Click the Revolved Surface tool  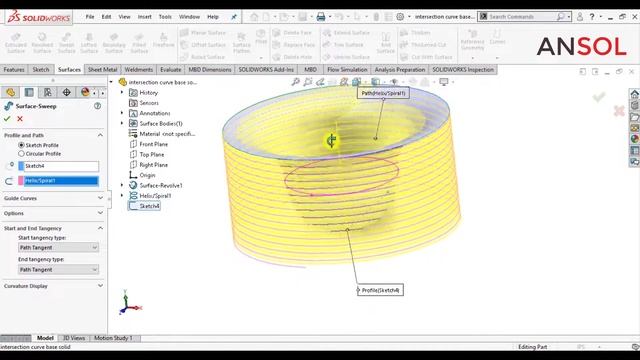click(42, 42)
